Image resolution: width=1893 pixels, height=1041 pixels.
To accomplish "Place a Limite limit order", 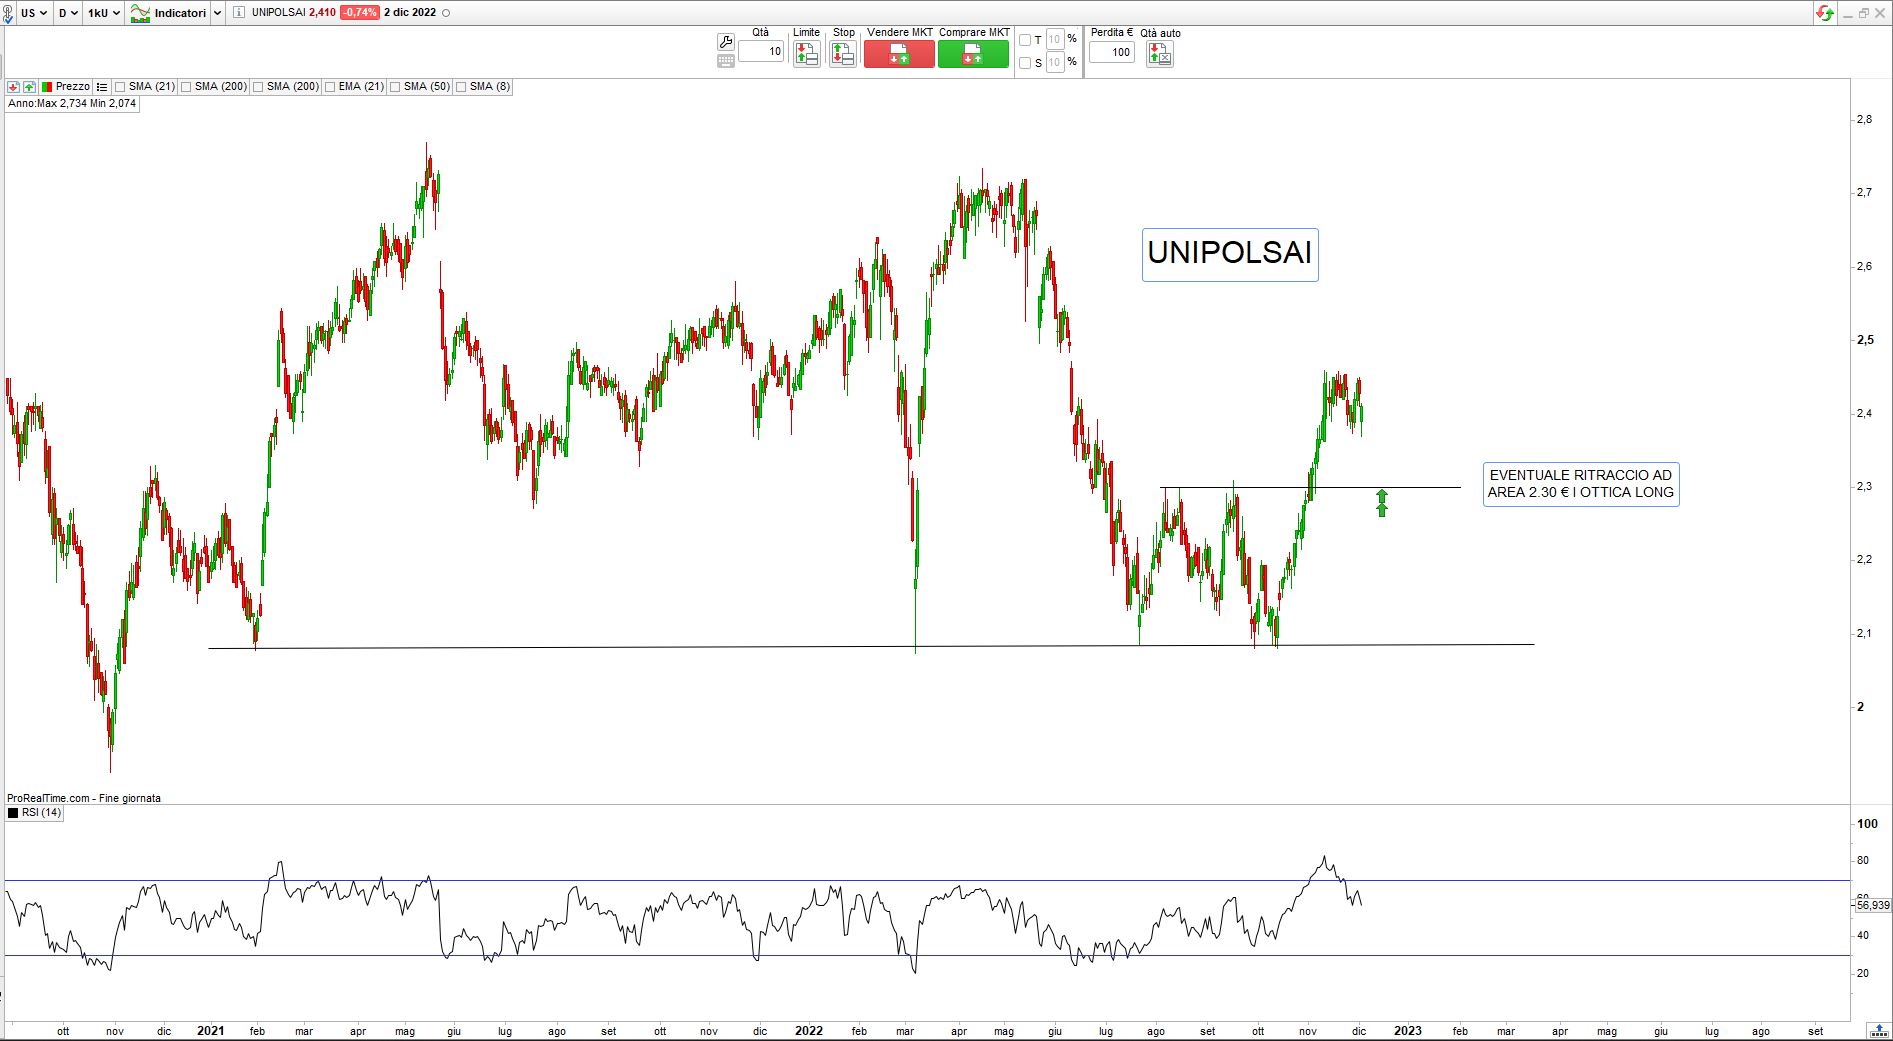I will click(807, 54).
